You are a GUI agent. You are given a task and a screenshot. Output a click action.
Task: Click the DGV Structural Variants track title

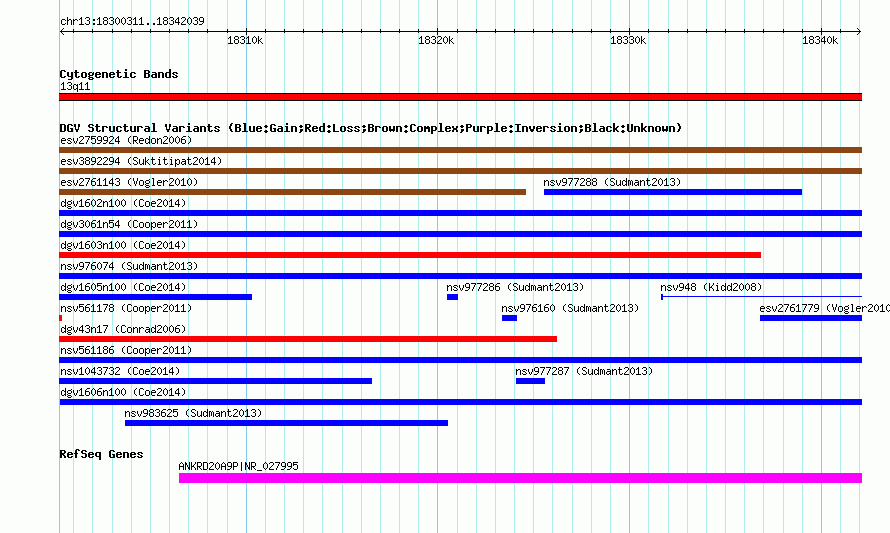click(x=371, y=128)
